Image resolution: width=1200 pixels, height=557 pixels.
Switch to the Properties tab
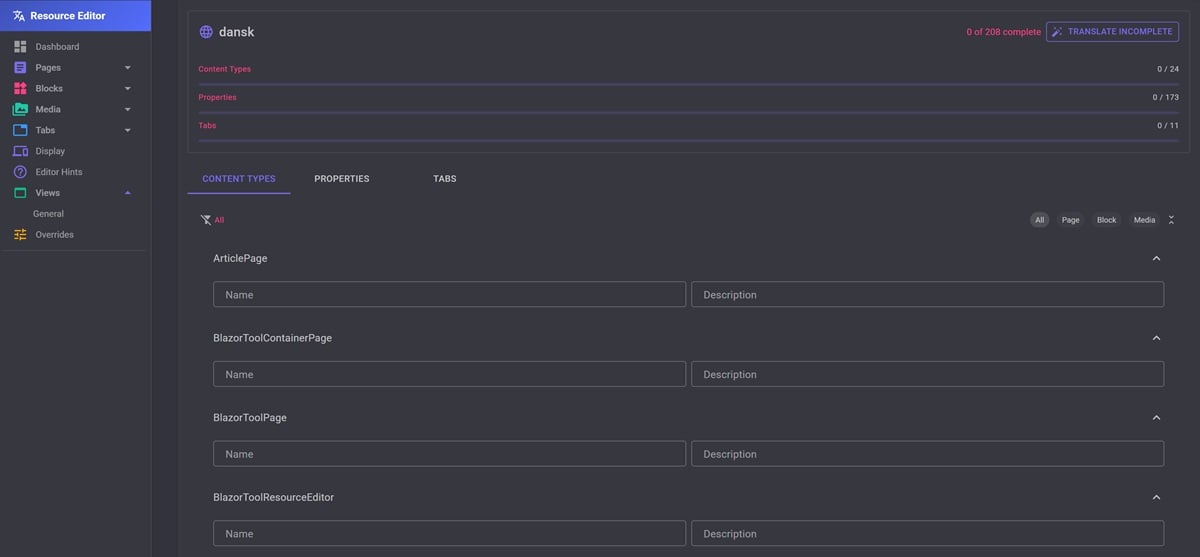[342, 179]
